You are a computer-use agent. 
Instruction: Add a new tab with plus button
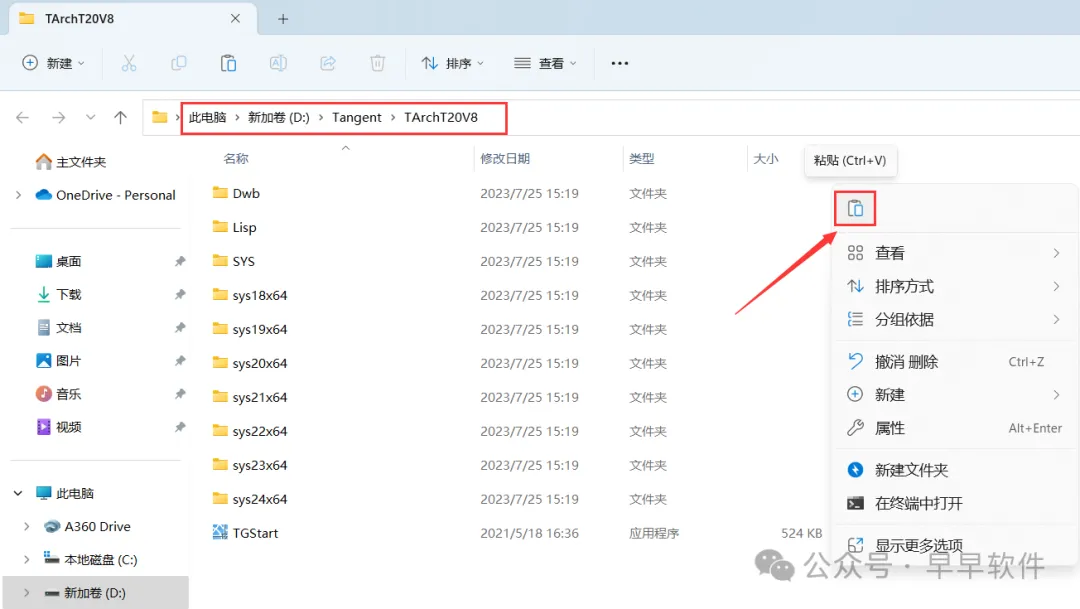tap(283, 19)
